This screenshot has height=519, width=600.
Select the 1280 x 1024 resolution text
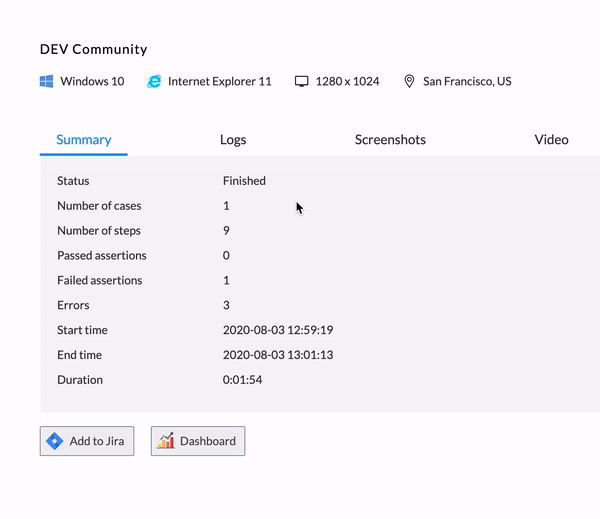pos(347,81)
